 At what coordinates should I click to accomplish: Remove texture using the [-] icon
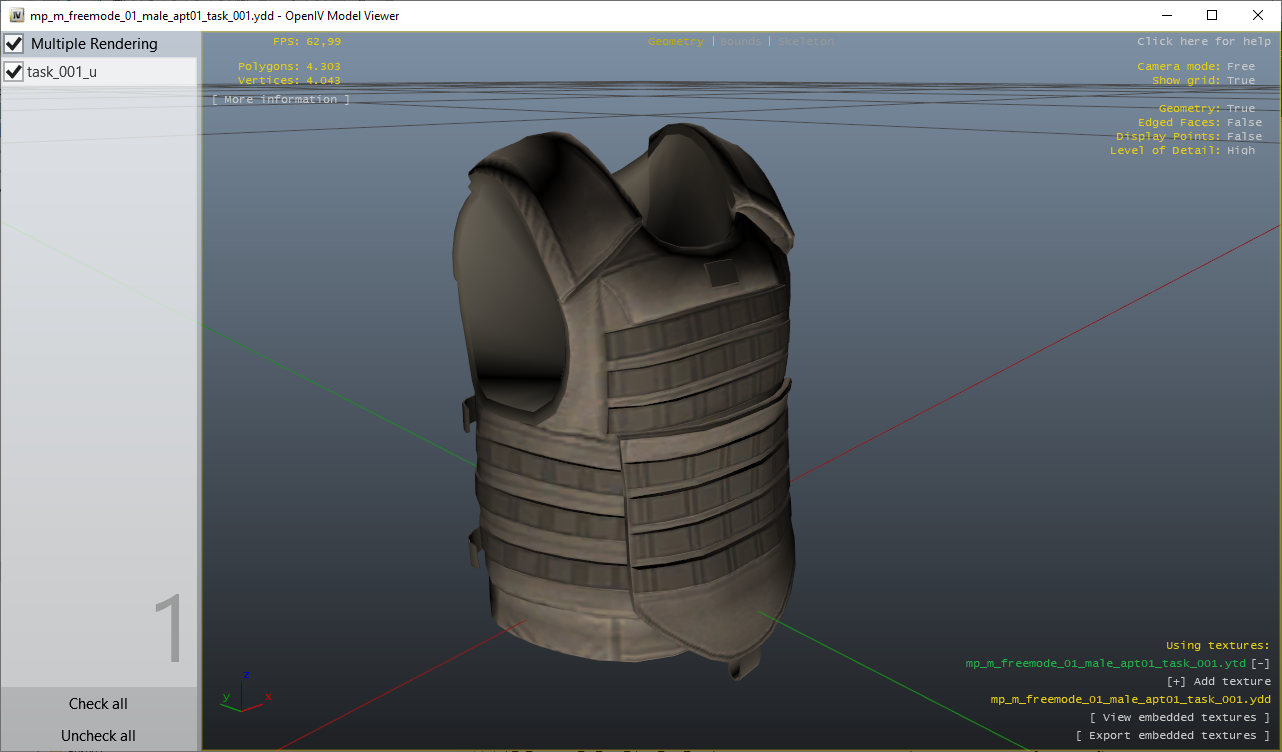pyautogui.click(x=1260, y=663)
